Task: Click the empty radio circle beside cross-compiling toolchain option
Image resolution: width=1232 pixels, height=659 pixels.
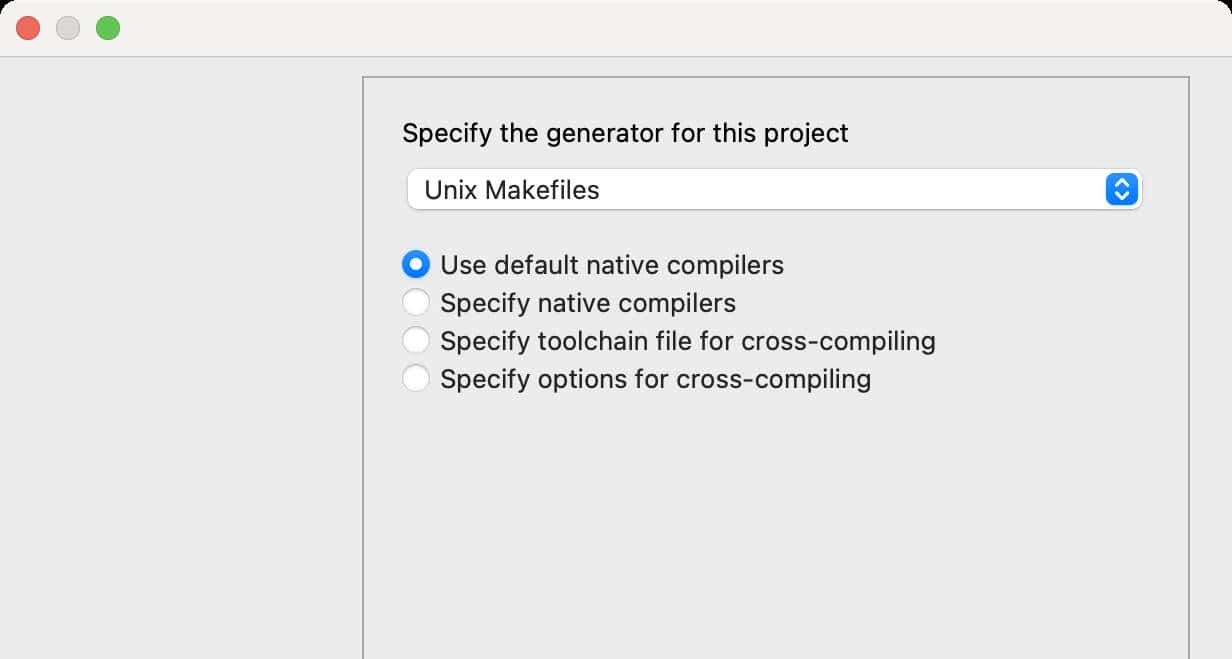Action: coord(417,340)
